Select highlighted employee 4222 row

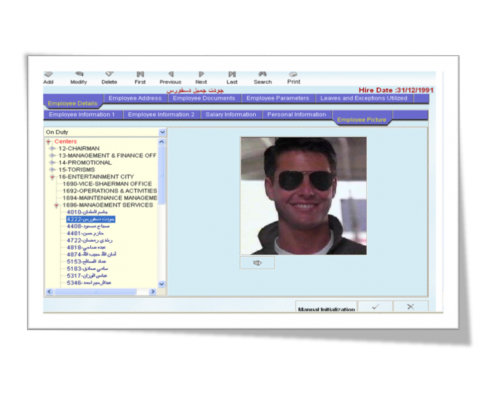(x=91, y=219)
